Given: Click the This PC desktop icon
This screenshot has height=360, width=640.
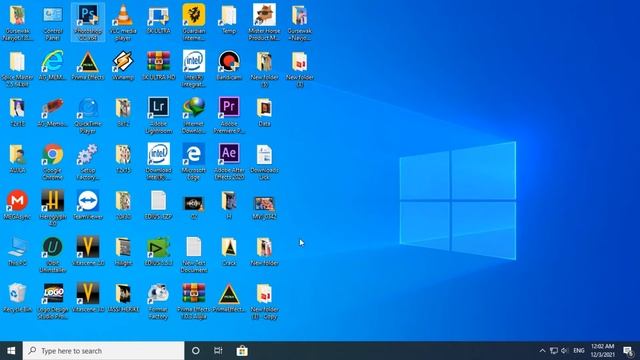Looking at the screenshot, I should pyautogui.click(x=17, y=251).
